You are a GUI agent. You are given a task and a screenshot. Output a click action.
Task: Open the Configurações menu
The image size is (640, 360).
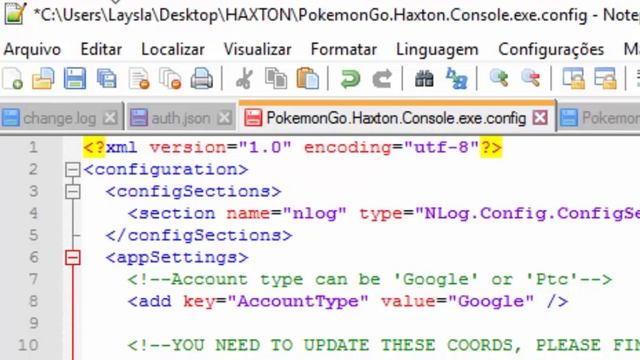pyautogui.click(x=551, y=49)
